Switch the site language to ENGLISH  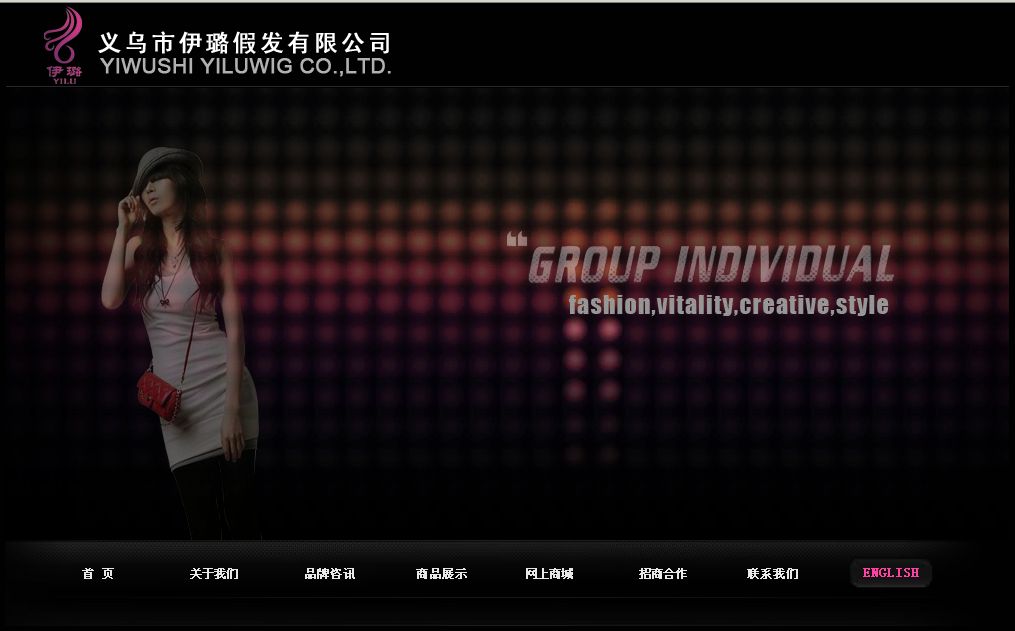(x=890, y=573)
